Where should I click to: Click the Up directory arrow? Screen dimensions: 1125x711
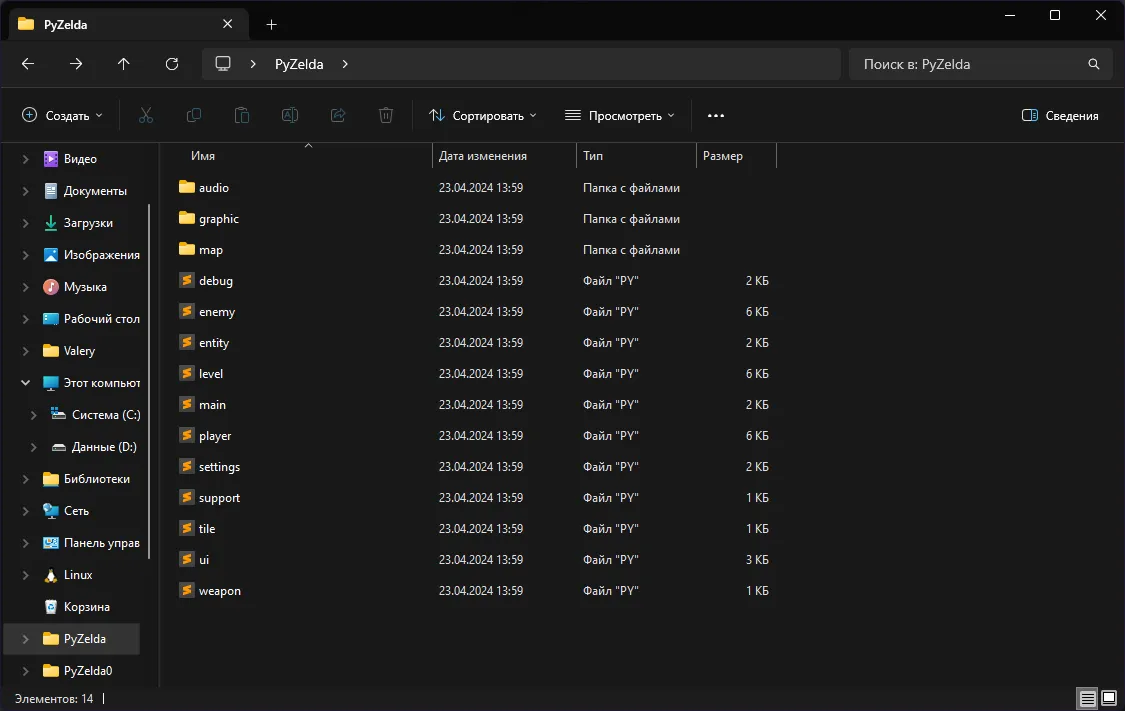(124, 64)
